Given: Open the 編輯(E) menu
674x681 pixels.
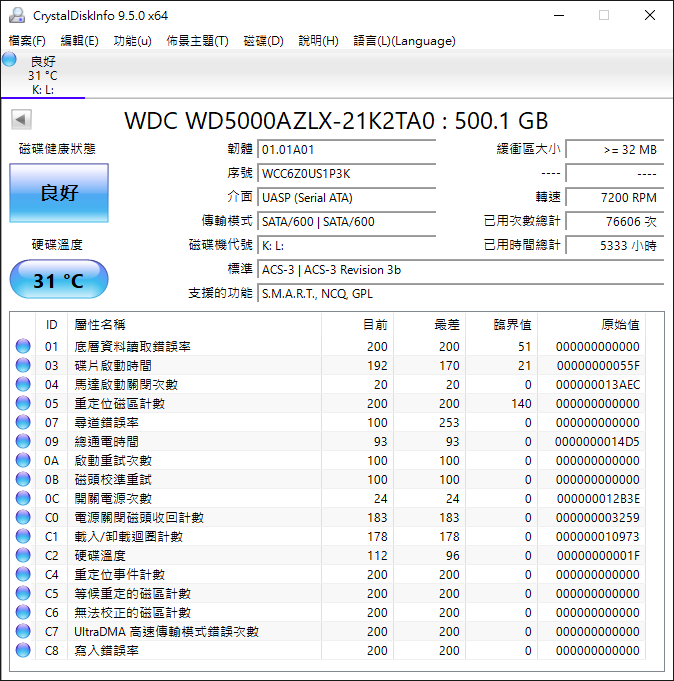Looking at the screenshot, I should click(79, 41).
